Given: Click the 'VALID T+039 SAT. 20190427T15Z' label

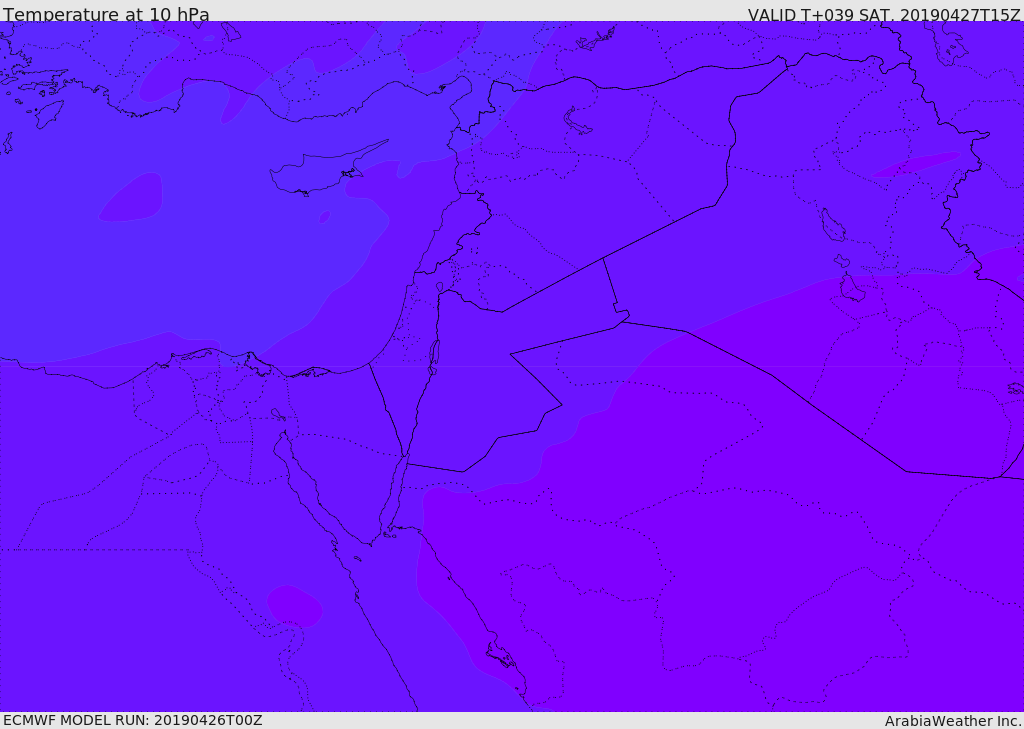Looking at the screenshot, I should pyautogui.click(x=884, y=14).
